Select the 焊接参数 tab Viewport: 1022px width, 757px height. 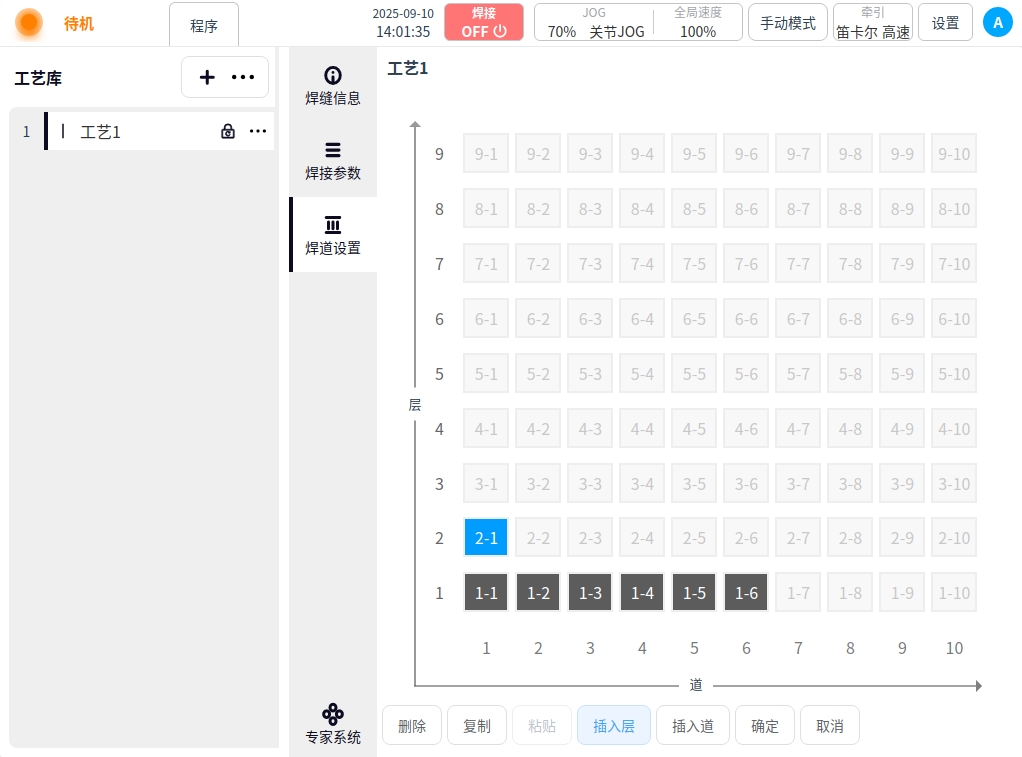pos(333,160)
